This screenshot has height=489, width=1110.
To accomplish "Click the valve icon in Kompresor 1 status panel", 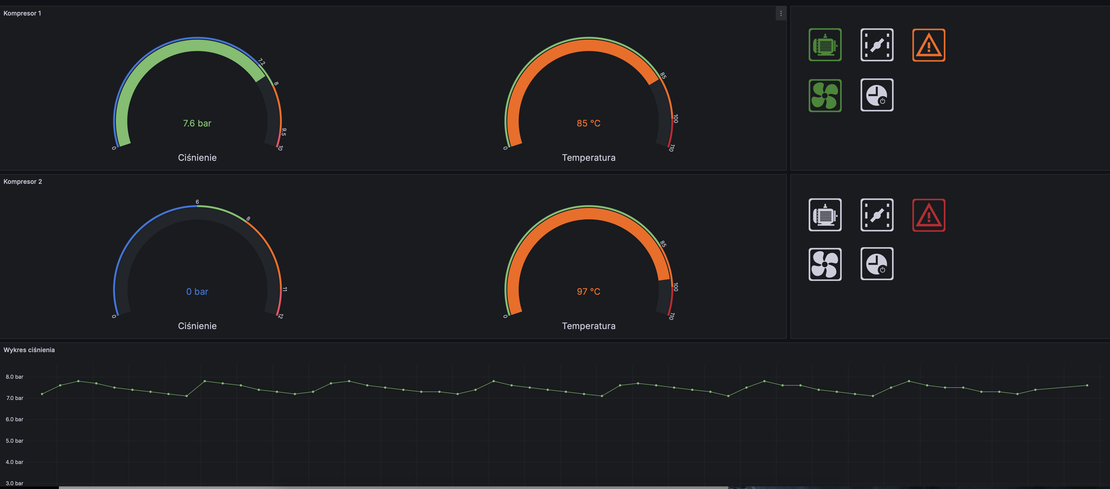I will 877,45.
